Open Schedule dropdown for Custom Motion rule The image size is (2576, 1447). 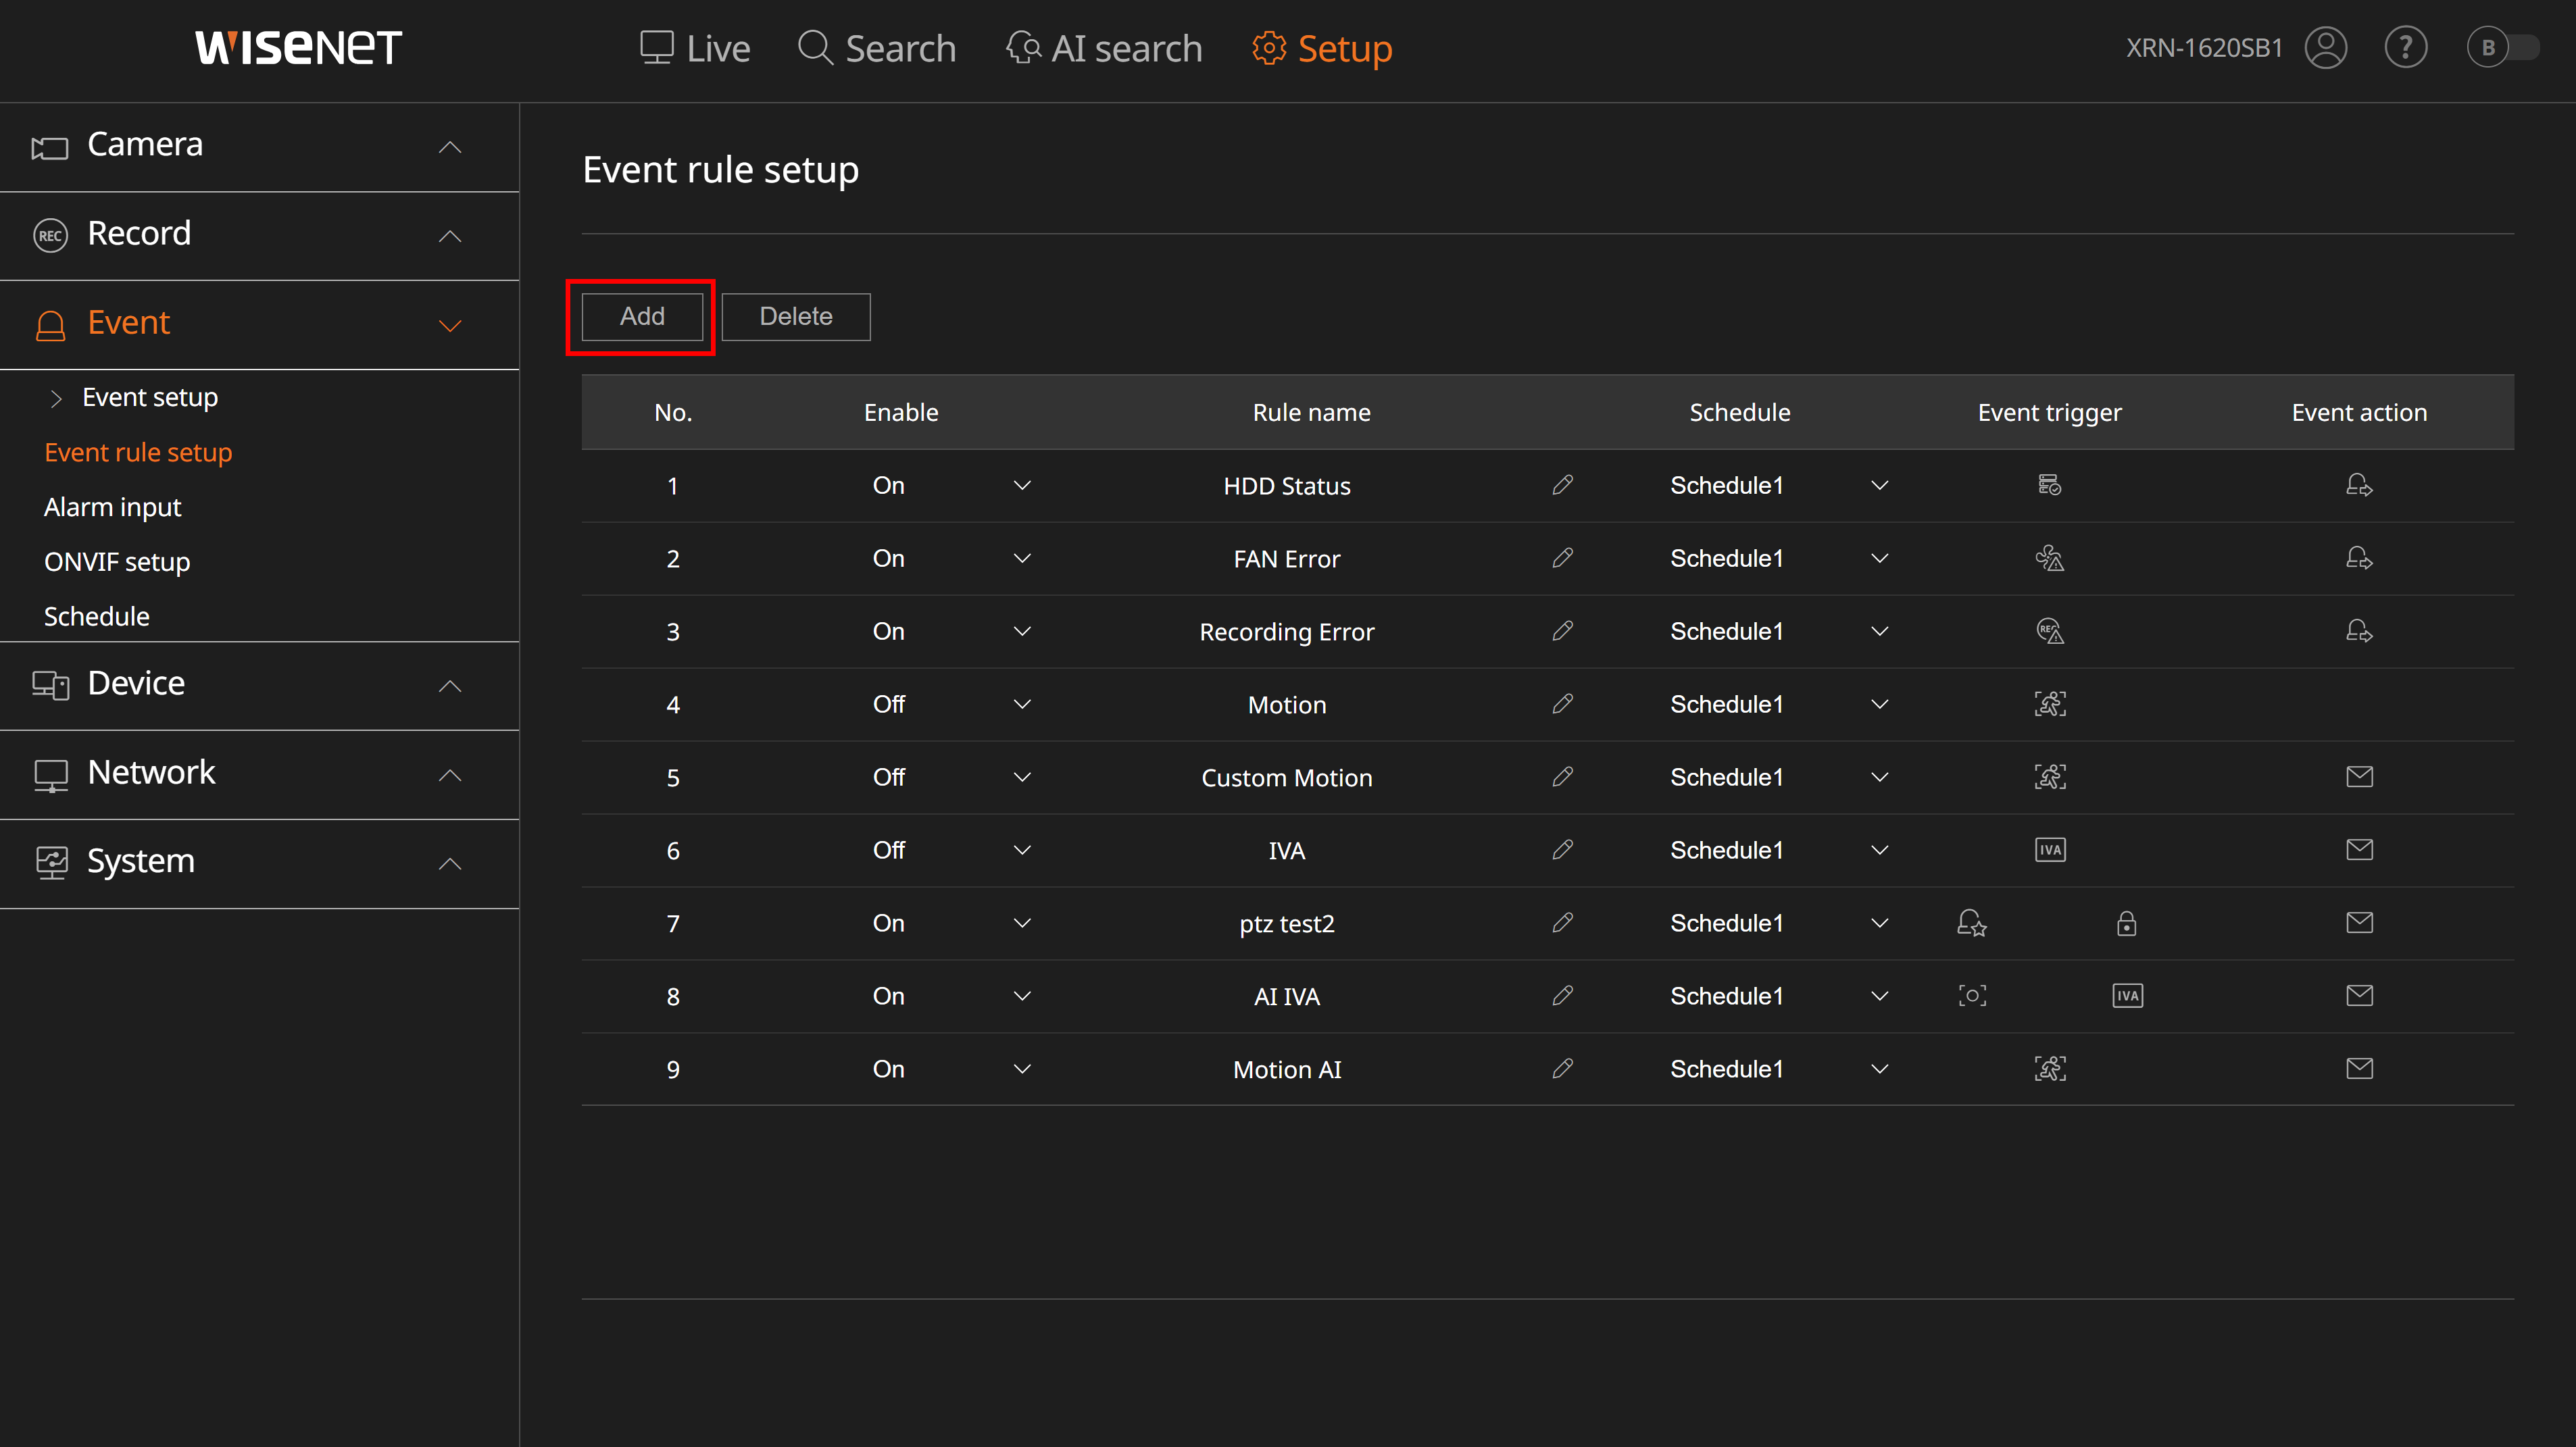point(1879,777)
